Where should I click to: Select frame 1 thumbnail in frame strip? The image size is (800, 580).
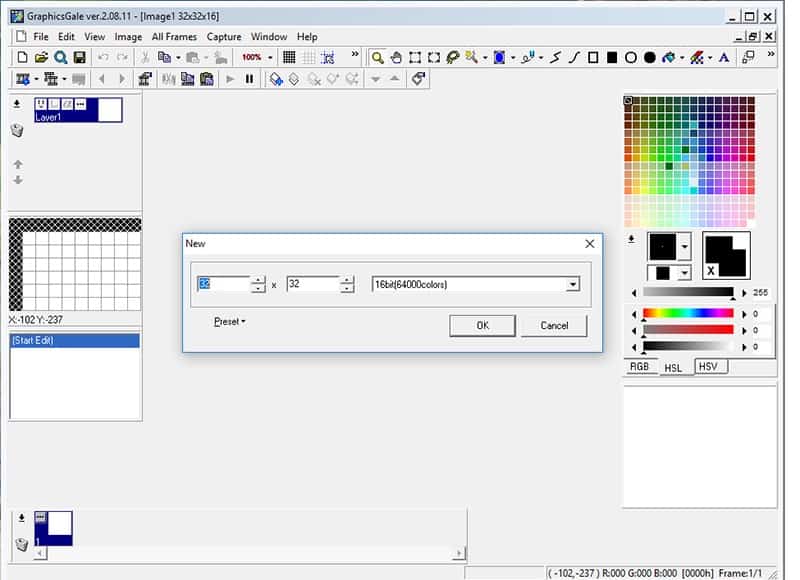(54, 528)
